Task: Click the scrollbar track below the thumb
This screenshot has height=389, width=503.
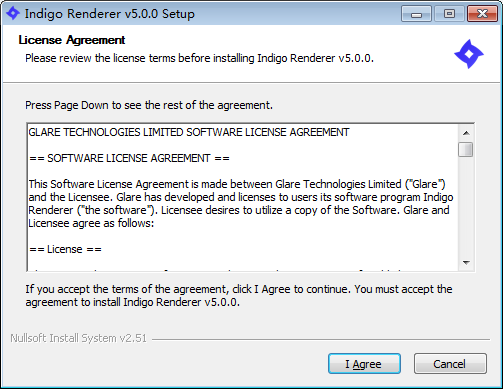Action: tap(466, 206)
